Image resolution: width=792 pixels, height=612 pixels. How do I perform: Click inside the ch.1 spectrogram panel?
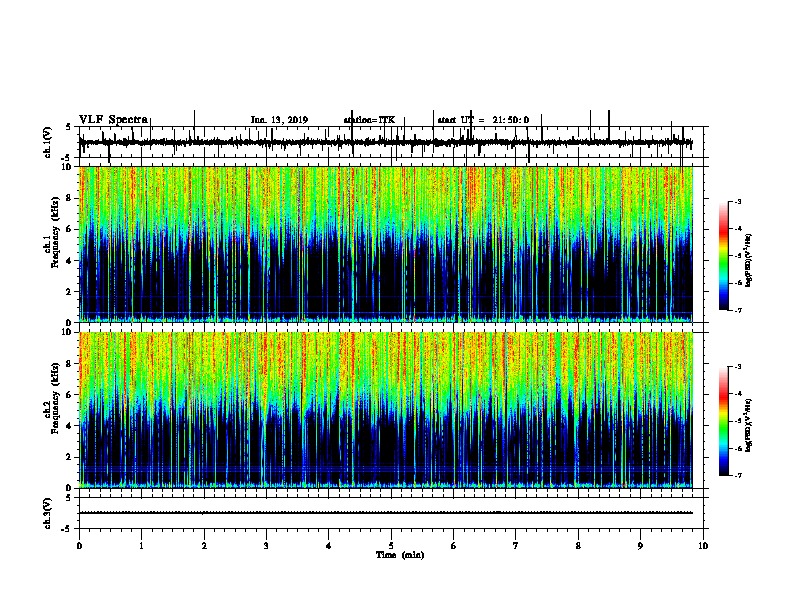tap(386, 244)
